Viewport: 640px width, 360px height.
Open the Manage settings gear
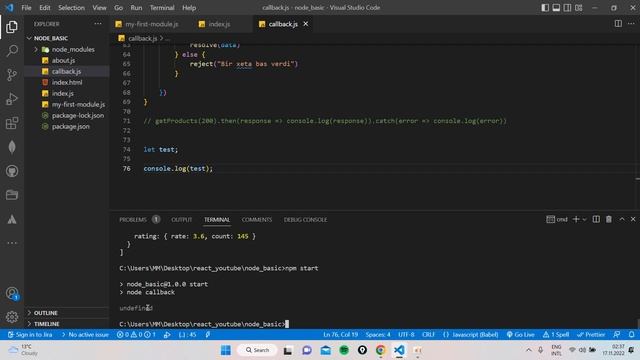pyautogui.click(x=12, y=317)
